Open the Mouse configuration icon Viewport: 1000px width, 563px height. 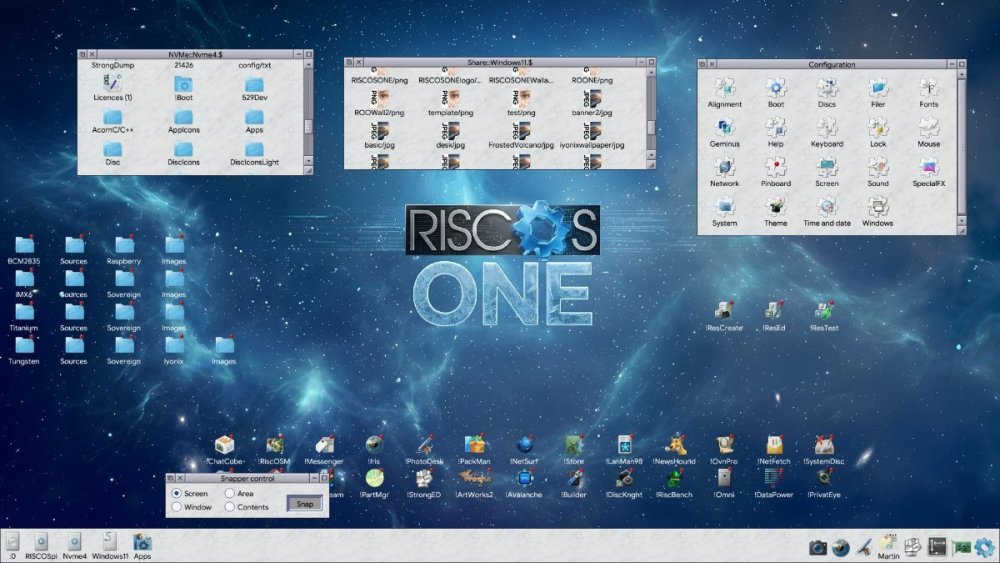(929, 133)
